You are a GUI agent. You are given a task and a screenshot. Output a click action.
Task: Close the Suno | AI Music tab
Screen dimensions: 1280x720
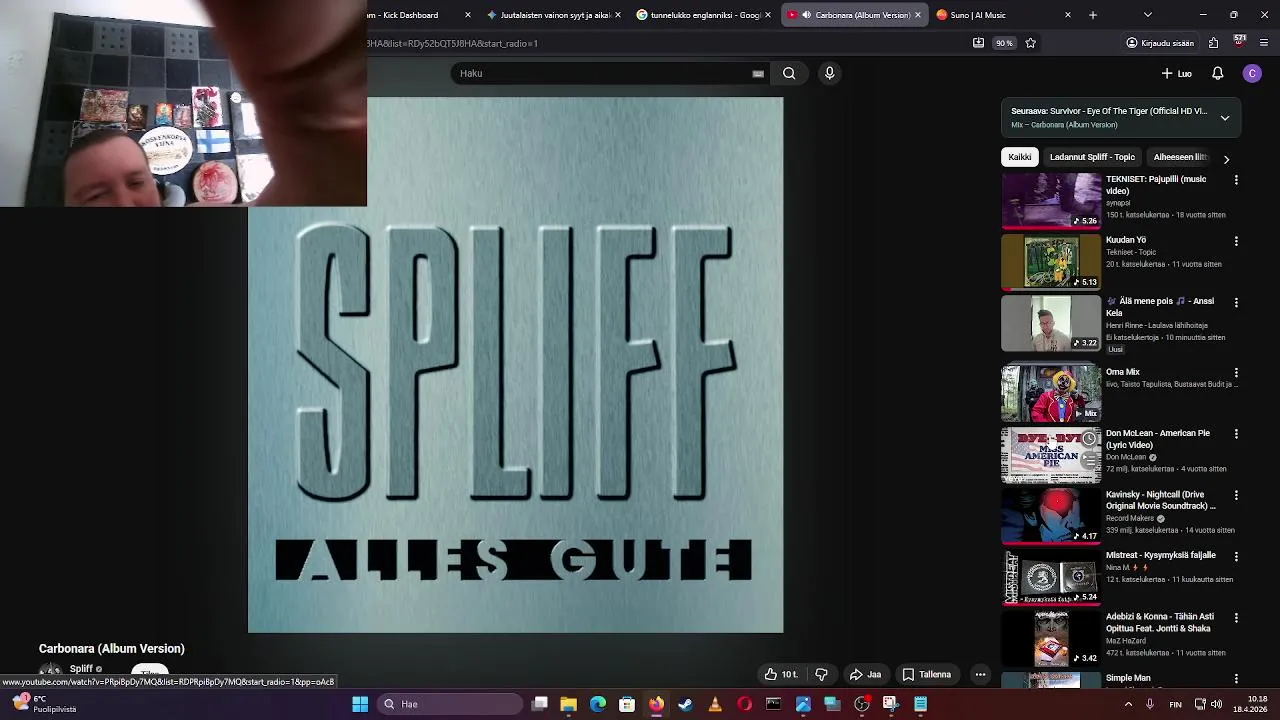tap(1067, 15)
